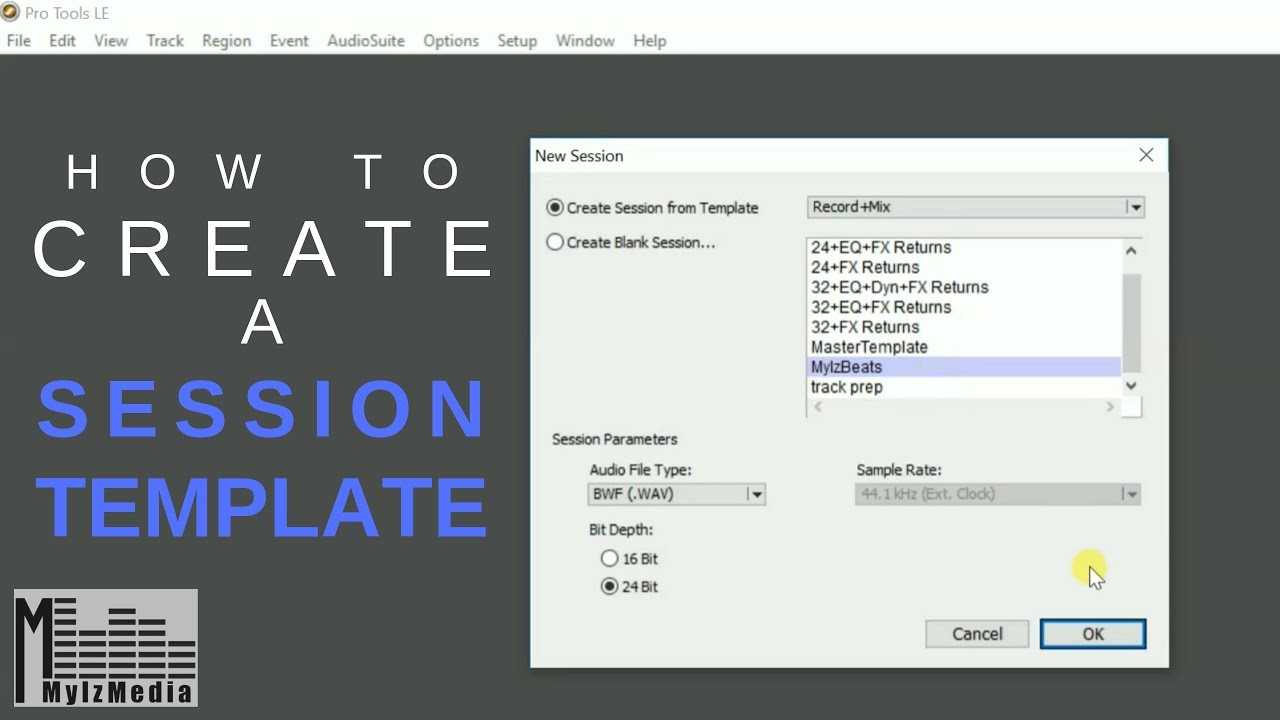This screenshot has width=1280, height=720.
Task: Click template list vertical scrollbar thumb
Action: click(1131, 323)
